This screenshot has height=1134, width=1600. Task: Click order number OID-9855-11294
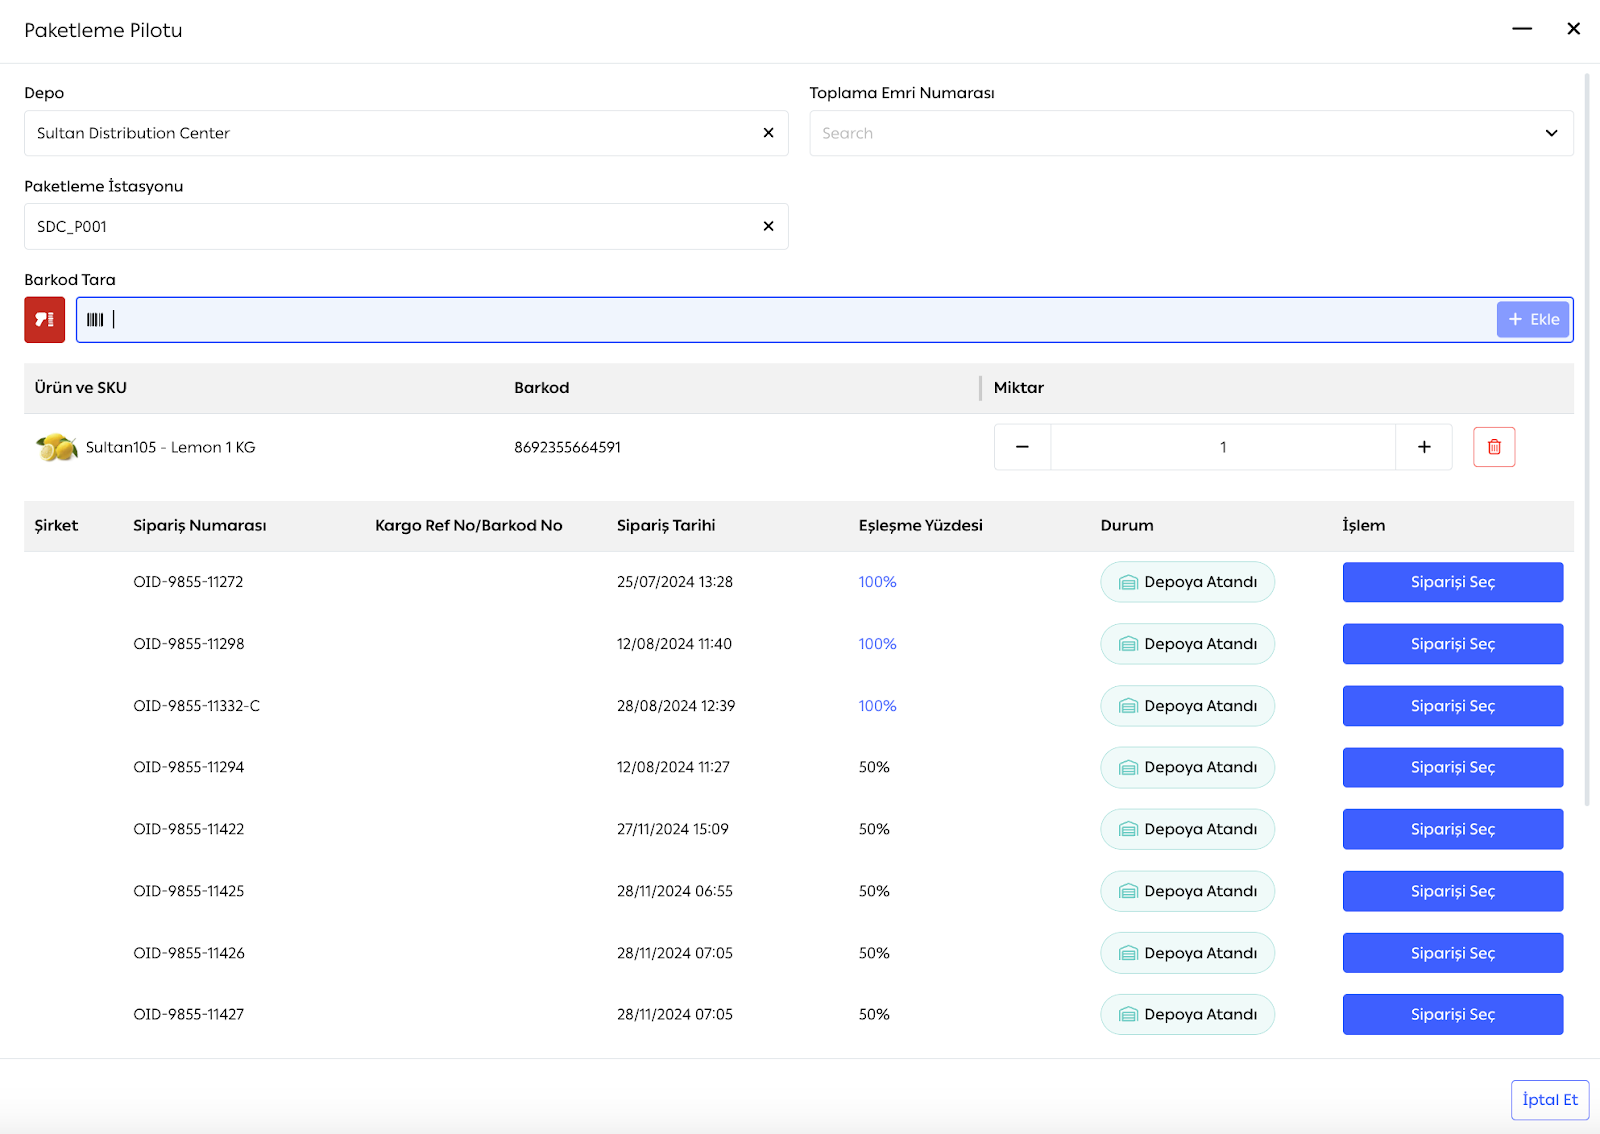click(x=188, y=767)
